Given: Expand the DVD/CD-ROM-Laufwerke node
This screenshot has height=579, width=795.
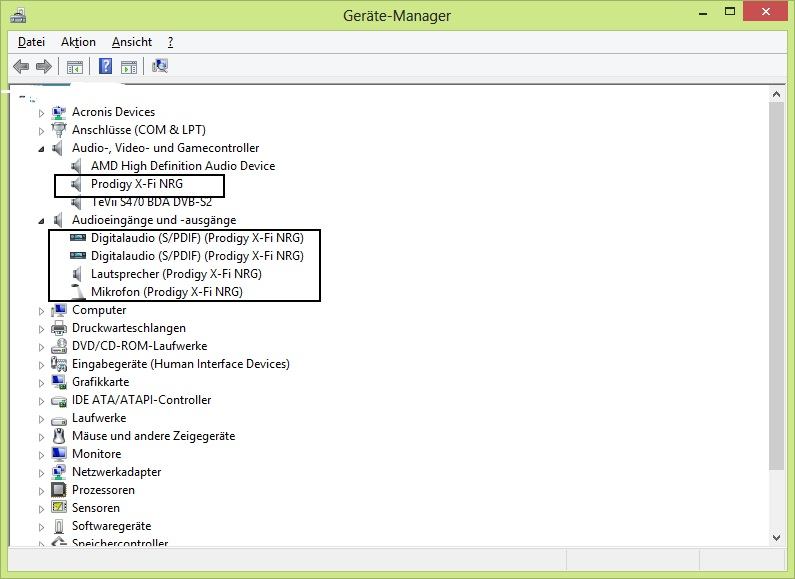Looking at the screenshot, I should (42, 347).
